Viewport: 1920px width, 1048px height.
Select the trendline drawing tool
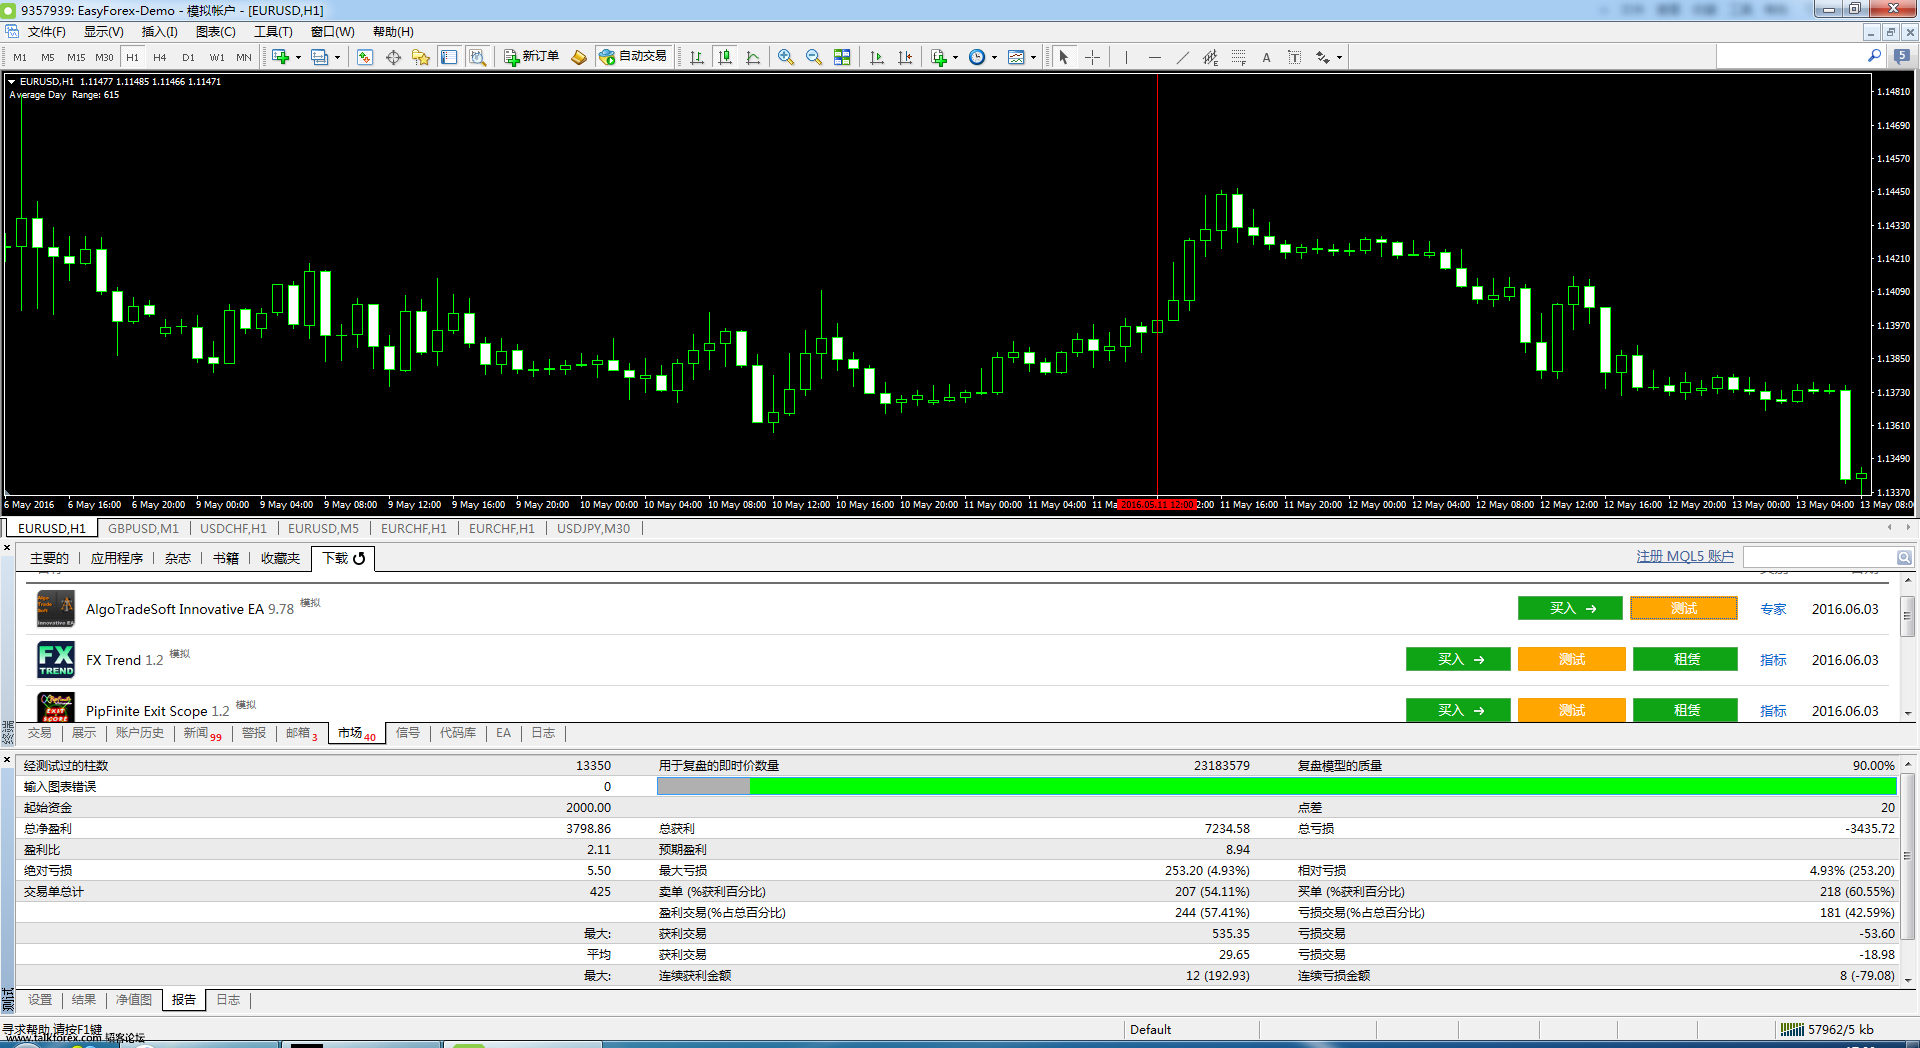click(1183, 57)
